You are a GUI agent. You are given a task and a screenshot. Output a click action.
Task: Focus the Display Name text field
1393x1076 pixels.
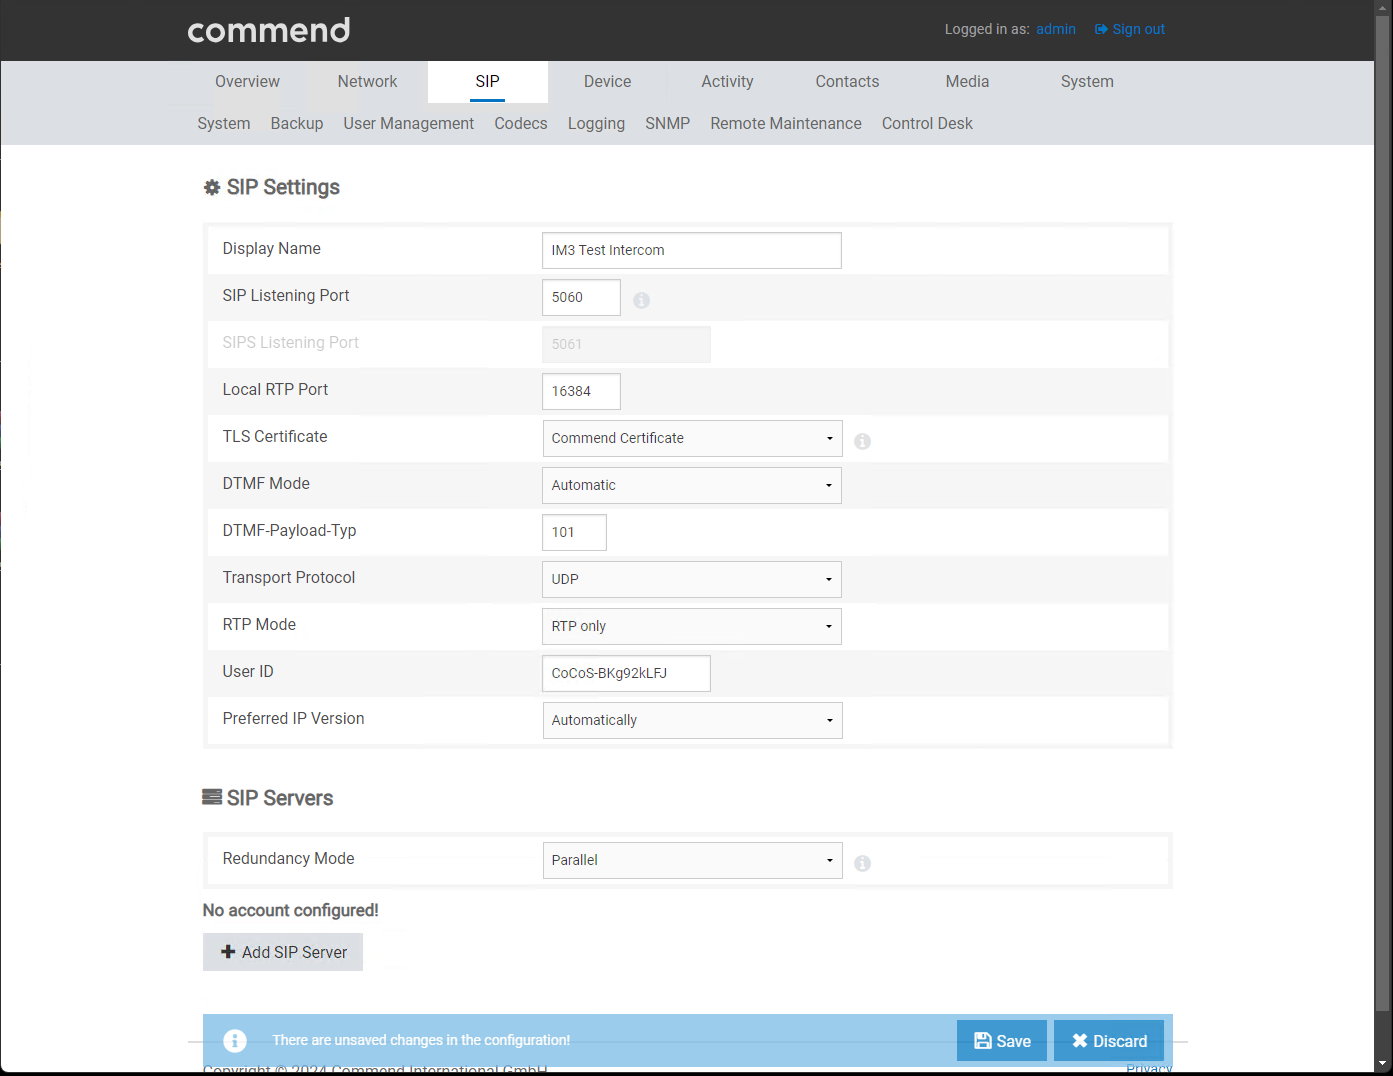[x=691, y=250]
